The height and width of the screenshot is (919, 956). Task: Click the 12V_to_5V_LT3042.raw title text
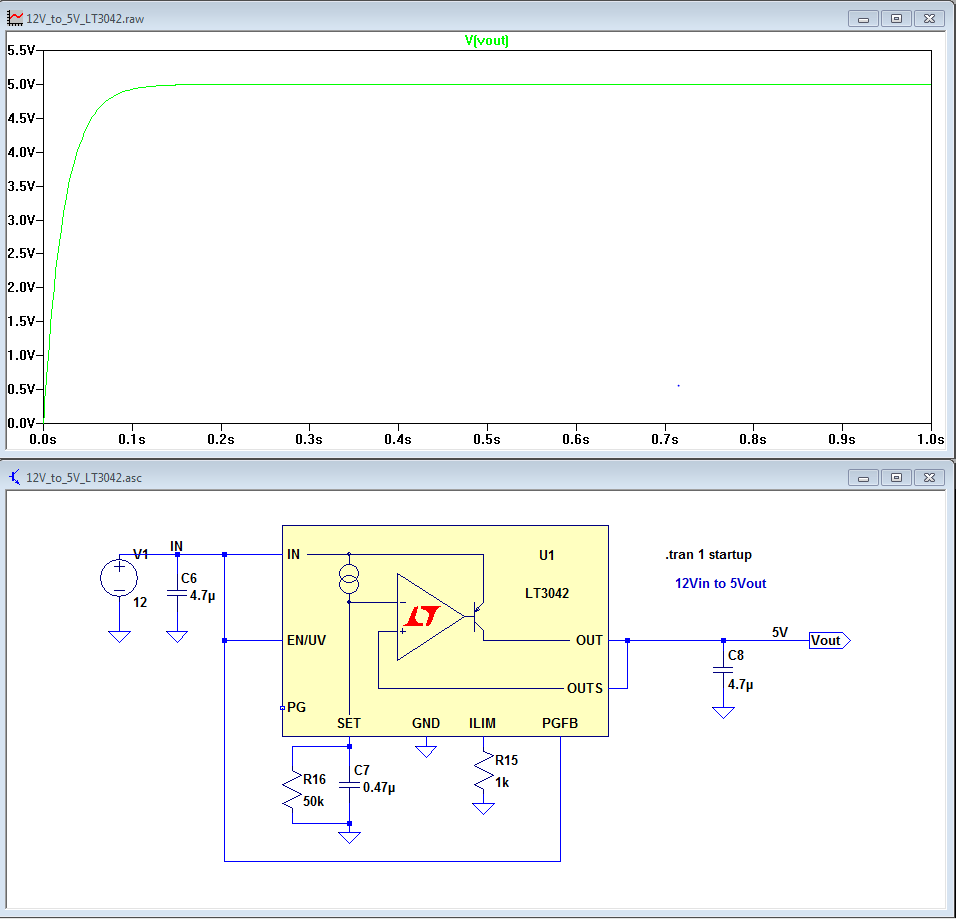click(85, 19)
